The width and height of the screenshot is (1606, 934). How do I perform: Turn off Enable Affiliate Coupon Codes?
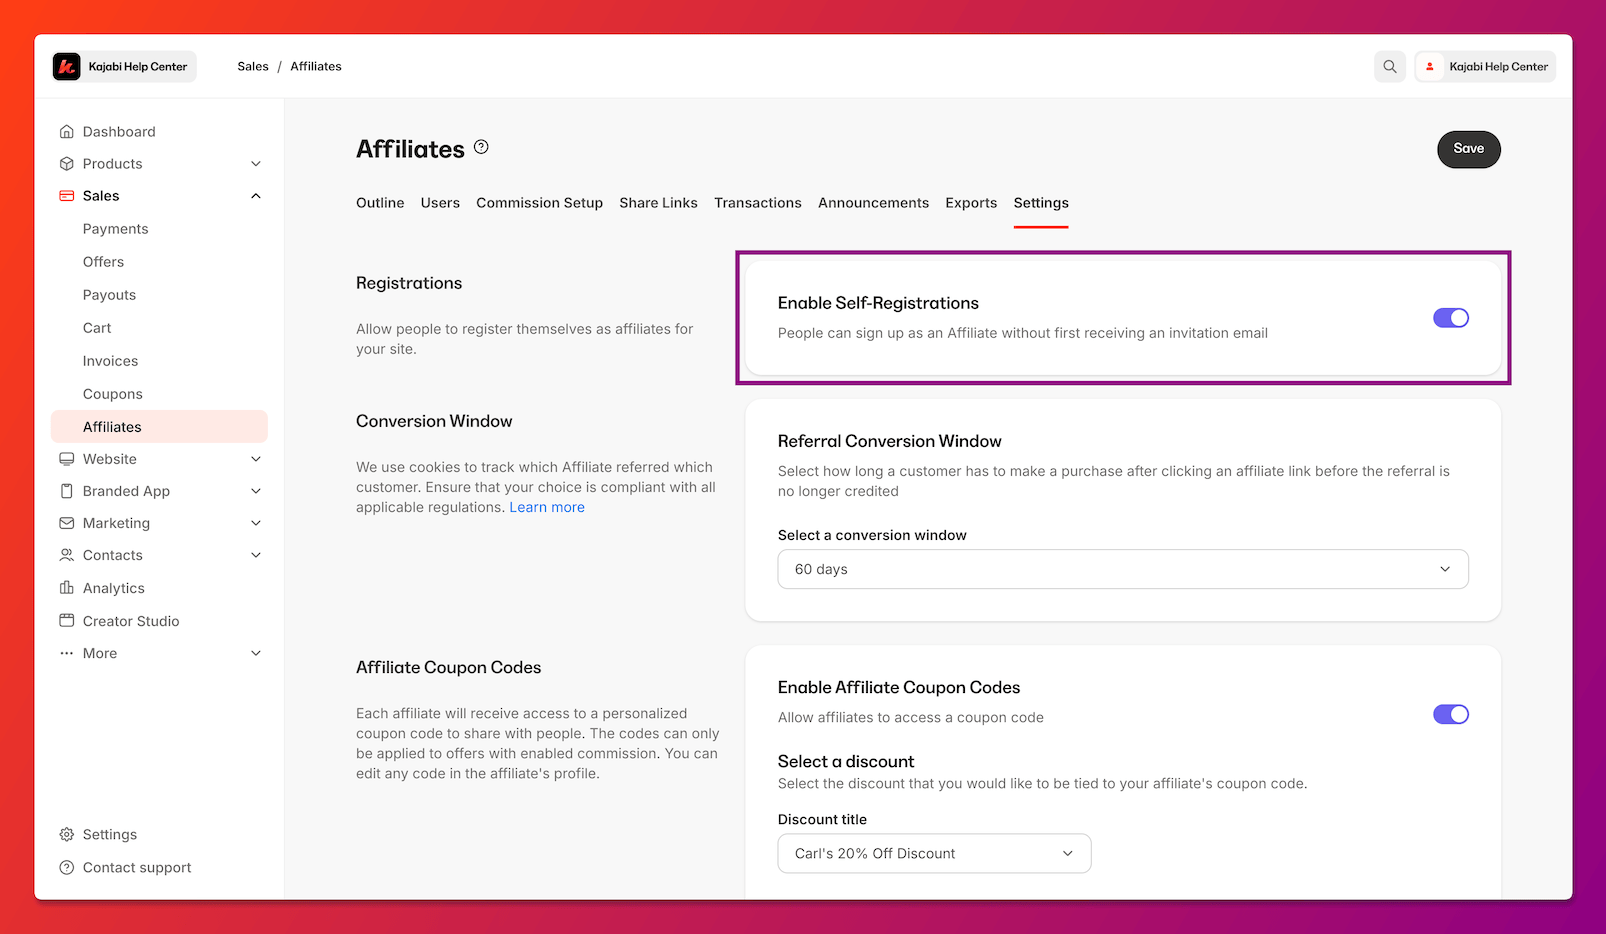pos(1450,714)
